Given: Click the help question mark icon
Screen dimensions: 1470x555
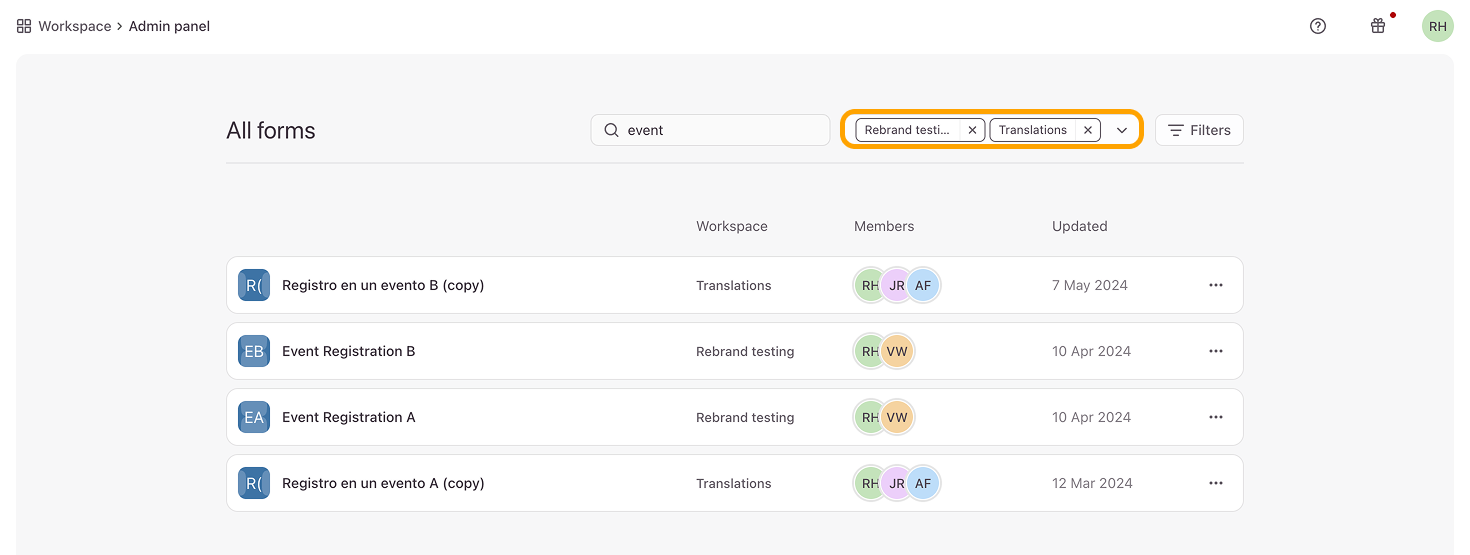Looking at the screenshot, I should point(1318,26).
